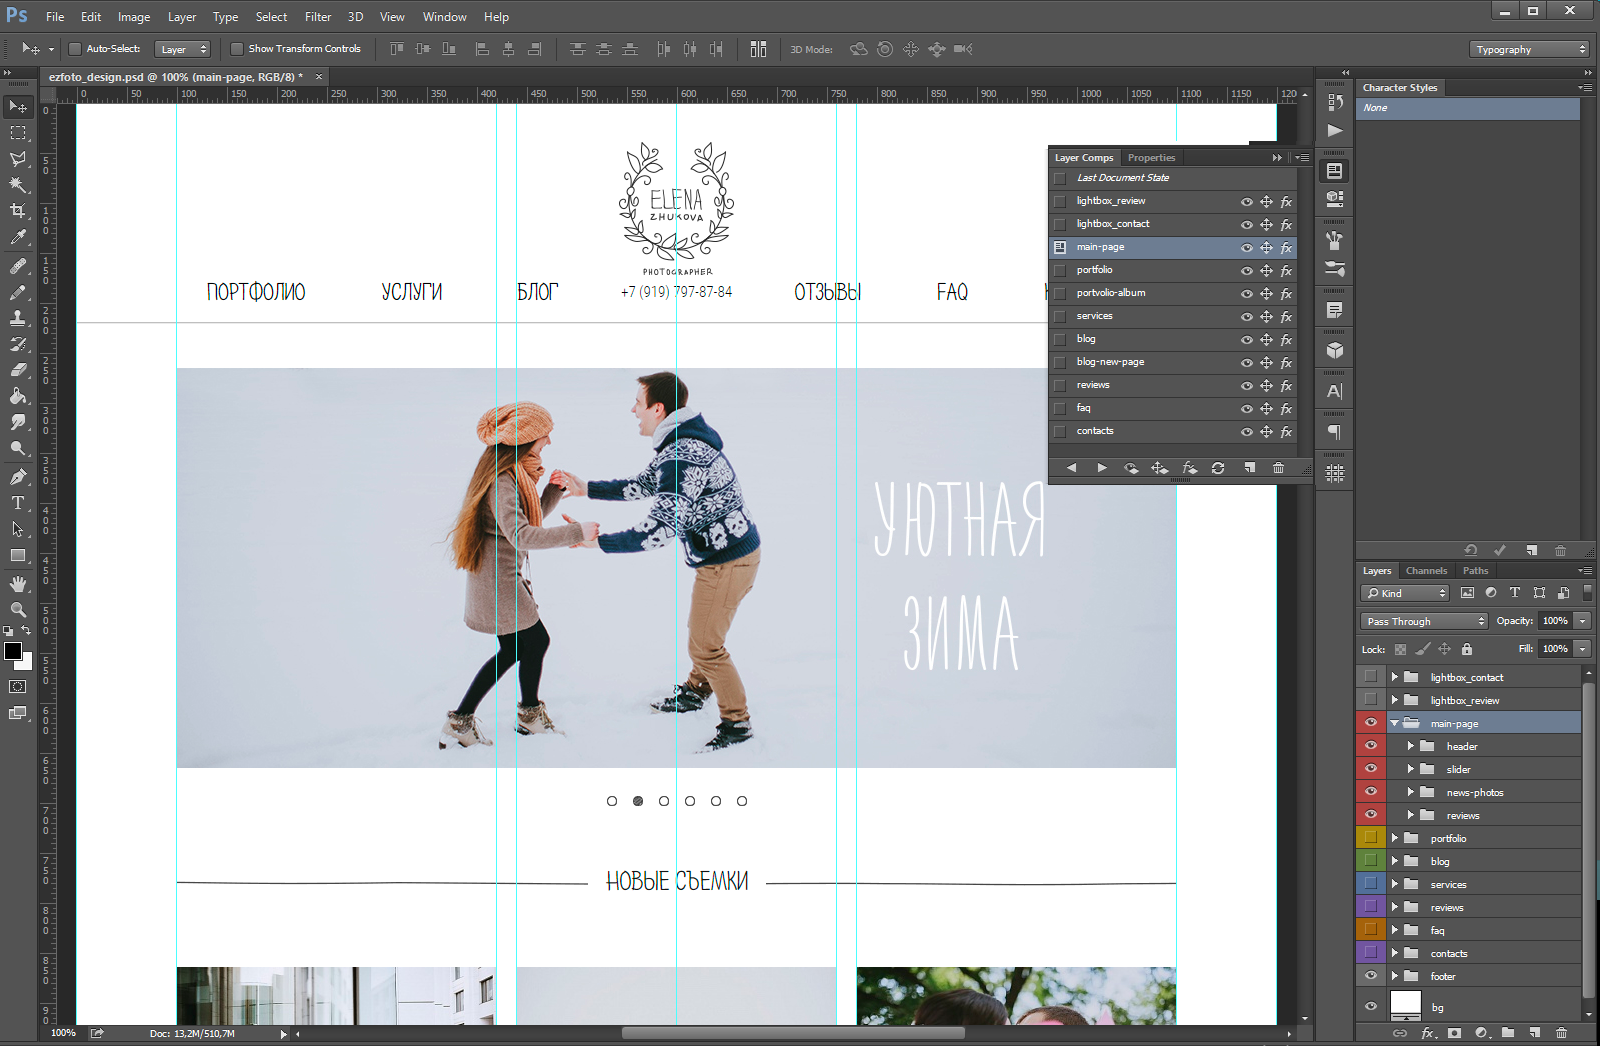This screenshot has width=1600, height=1046.
Task: Update the selected layer comp
Action: 1218,468
